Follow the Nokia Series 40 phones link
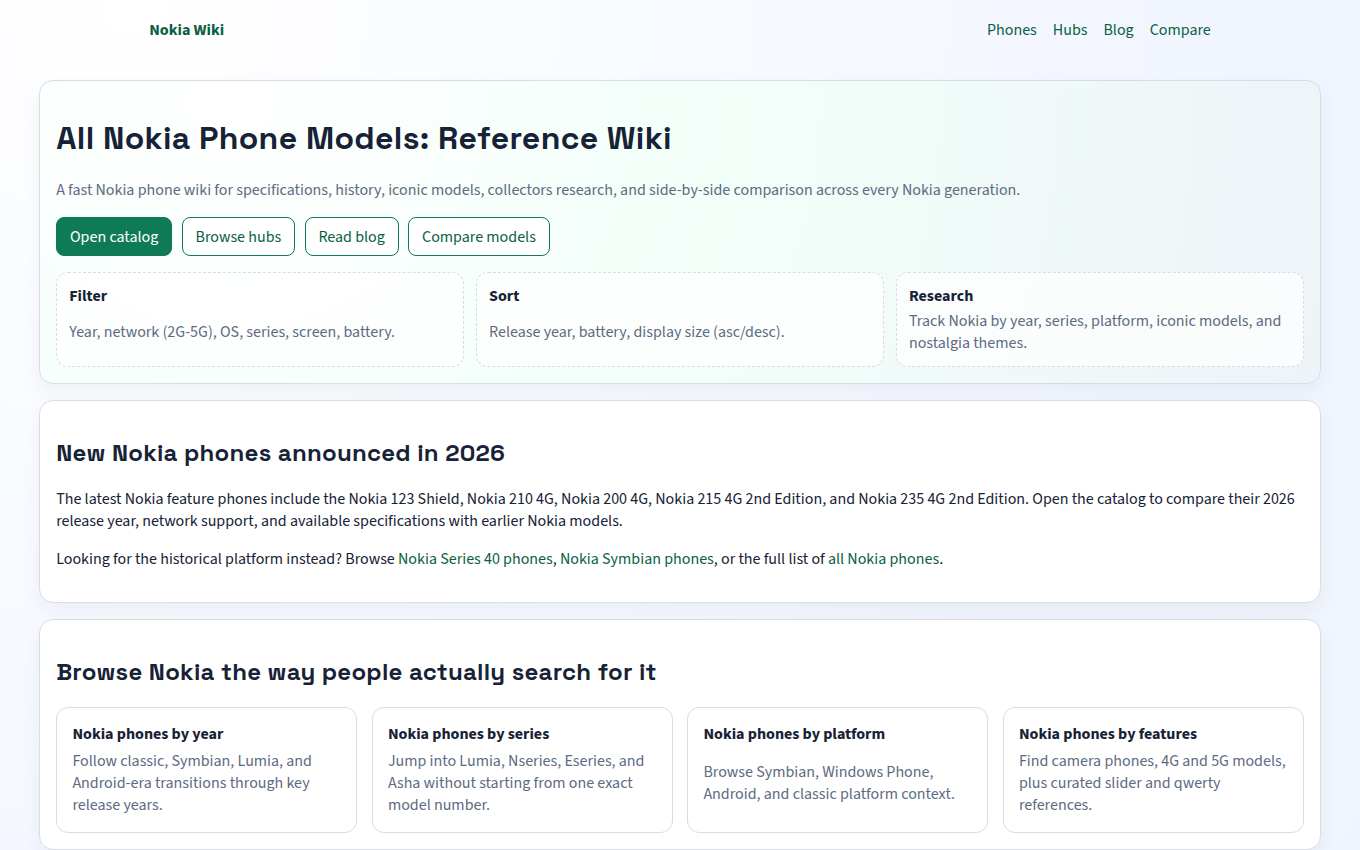The height and width of the screenshot is (850, 1360). pos(475,559)
